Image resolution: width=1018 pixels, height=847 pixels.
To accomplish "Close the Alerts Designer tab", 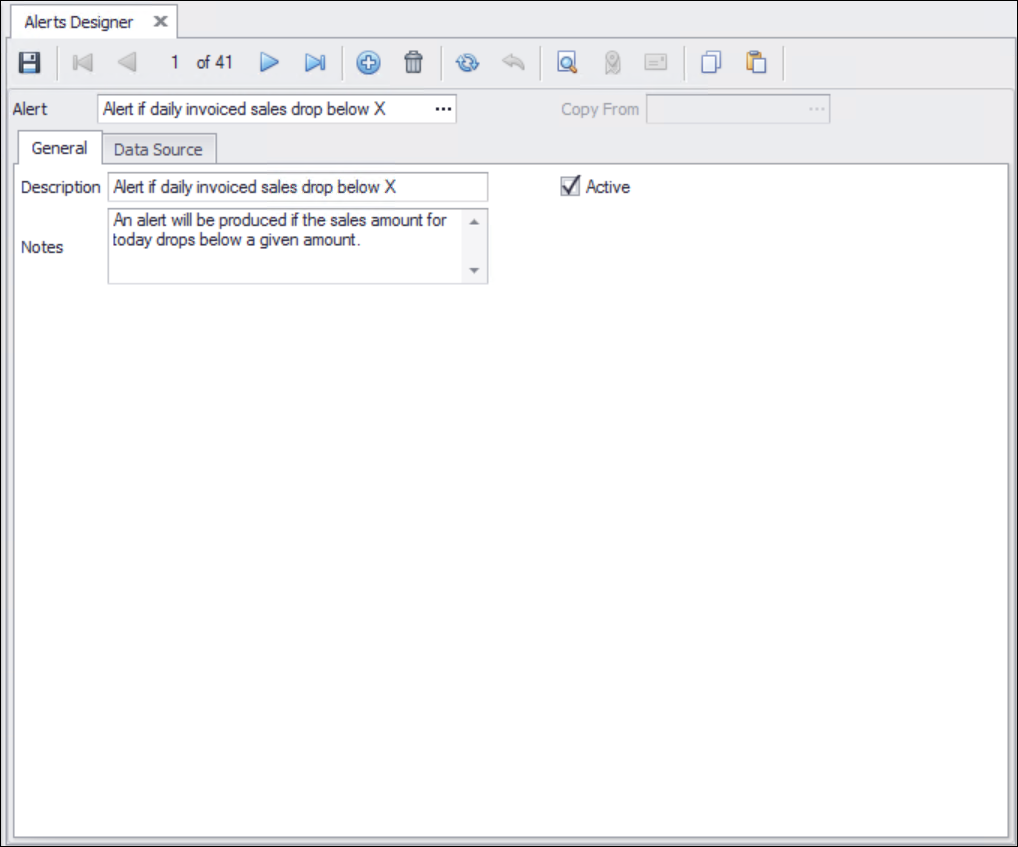I will click(160, 21).
